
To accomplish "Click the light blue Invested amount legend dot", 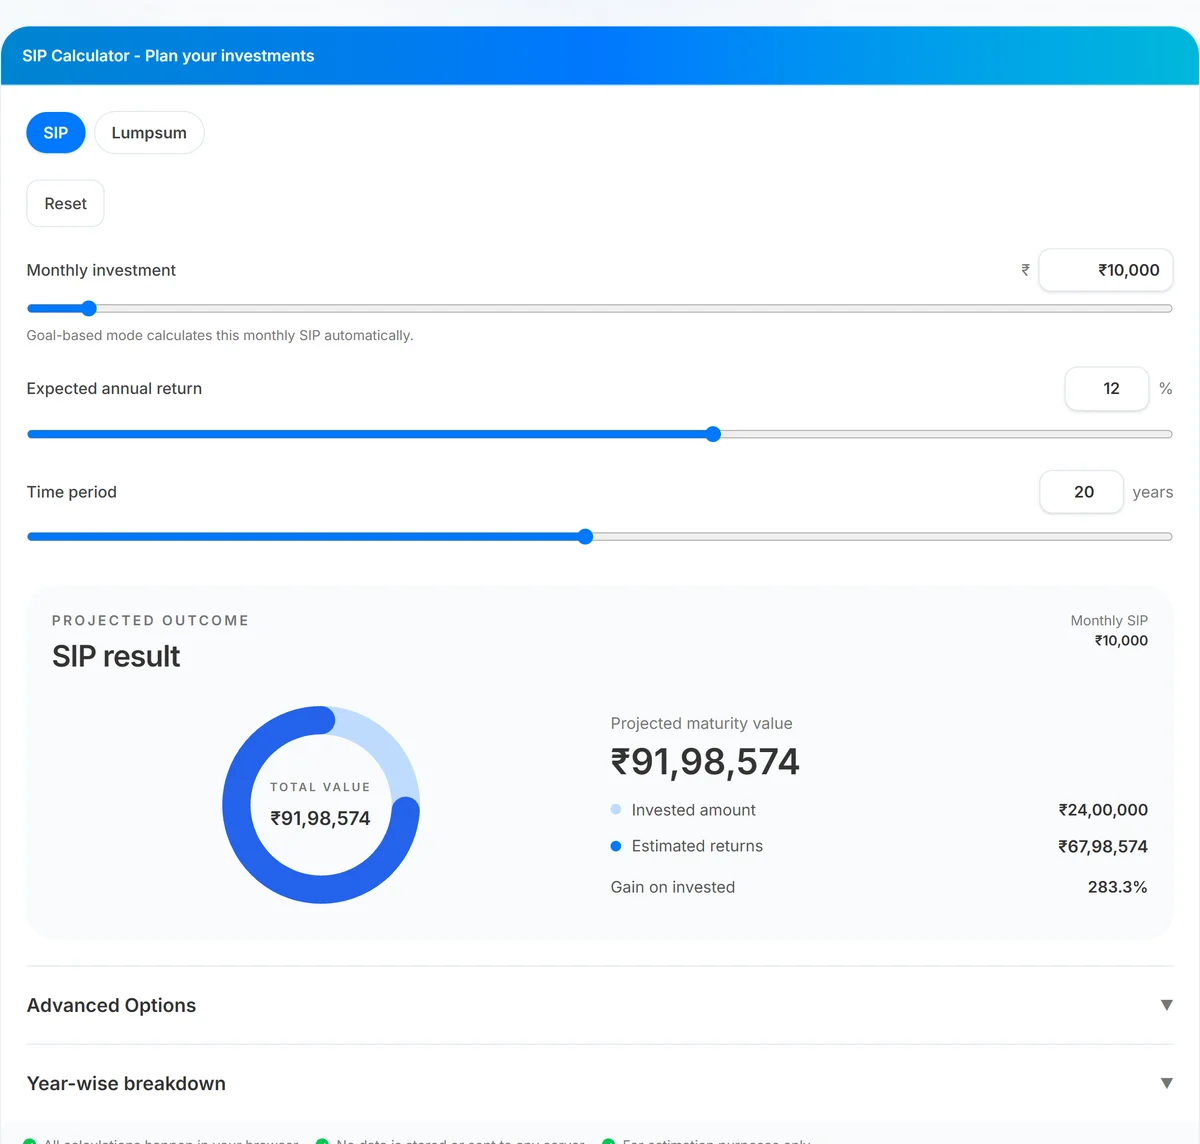I will tap(616, 810).
